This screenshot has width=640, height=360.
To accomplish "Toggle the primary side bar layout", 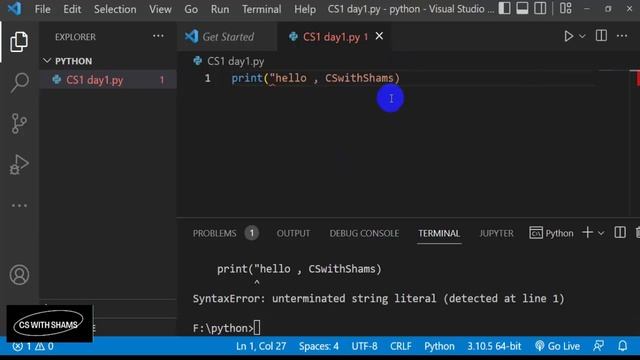I will (504, 9).
